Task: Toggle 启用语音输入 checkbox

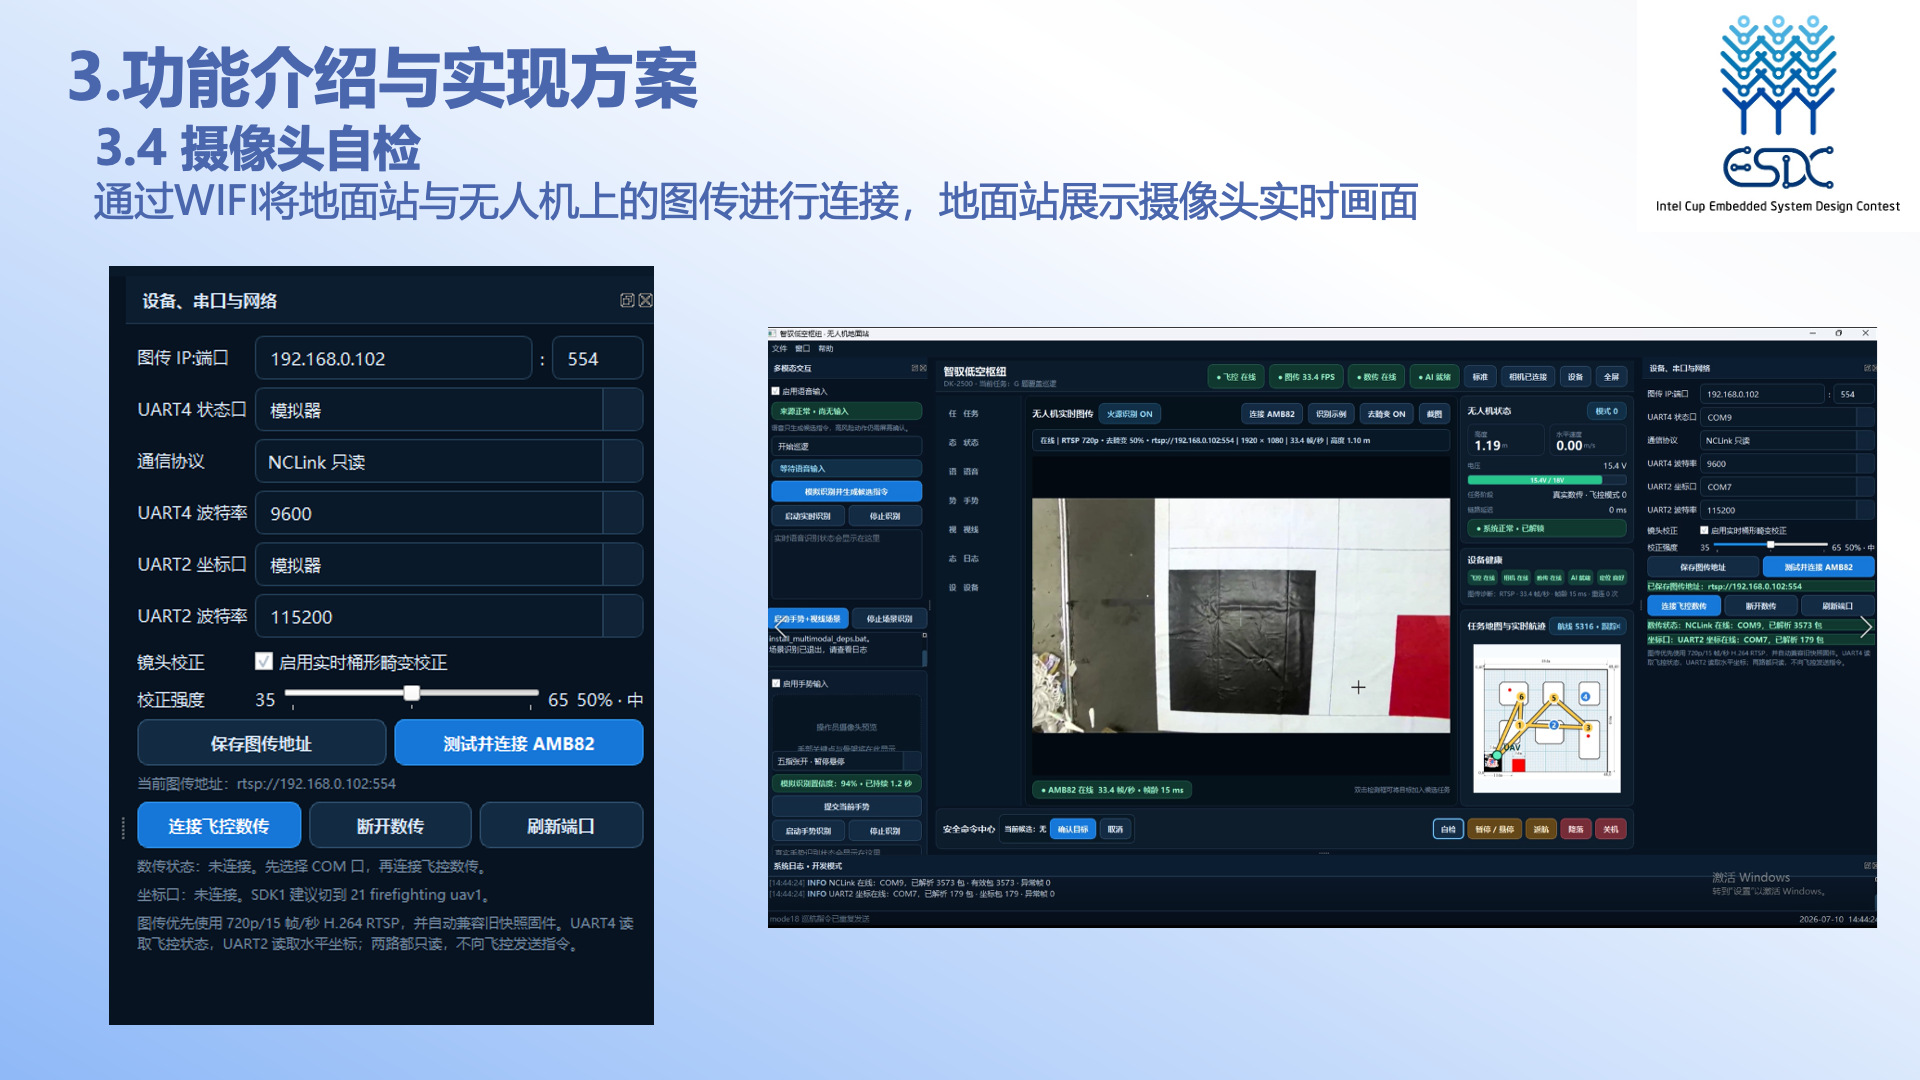Action: [x=775, y=391]
